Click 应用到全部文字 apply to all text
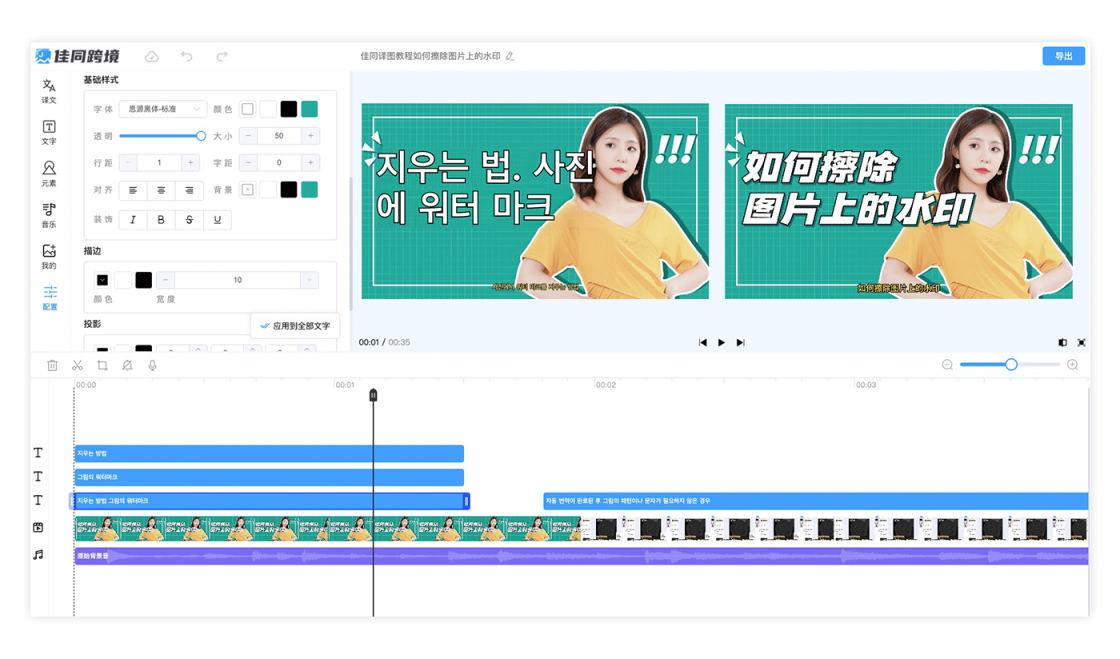 [x=295, y=326]
